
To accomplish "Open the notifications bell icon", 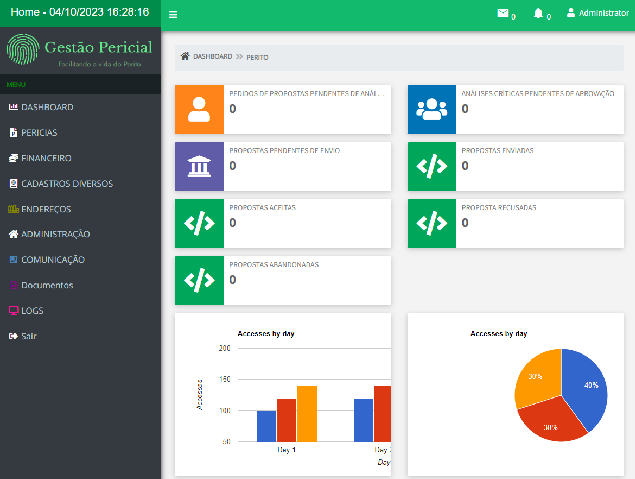I will tap(539, 14).
